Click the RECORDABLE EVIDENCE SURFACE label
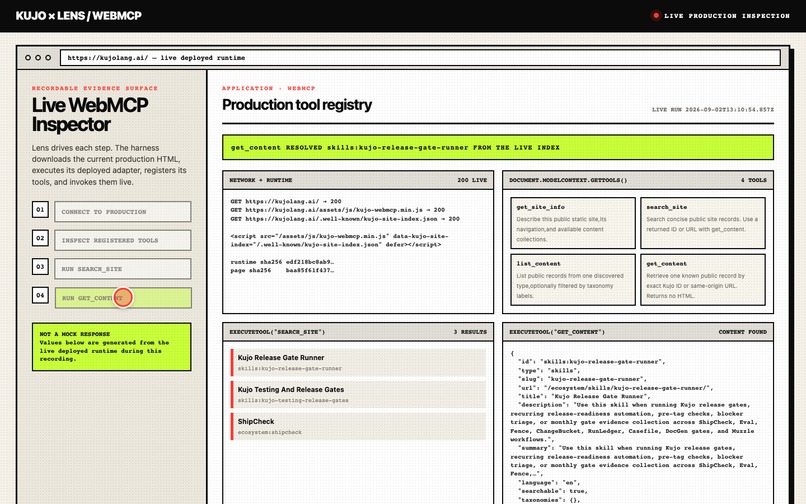Screen dimensions: 806x504 point(95,88)
